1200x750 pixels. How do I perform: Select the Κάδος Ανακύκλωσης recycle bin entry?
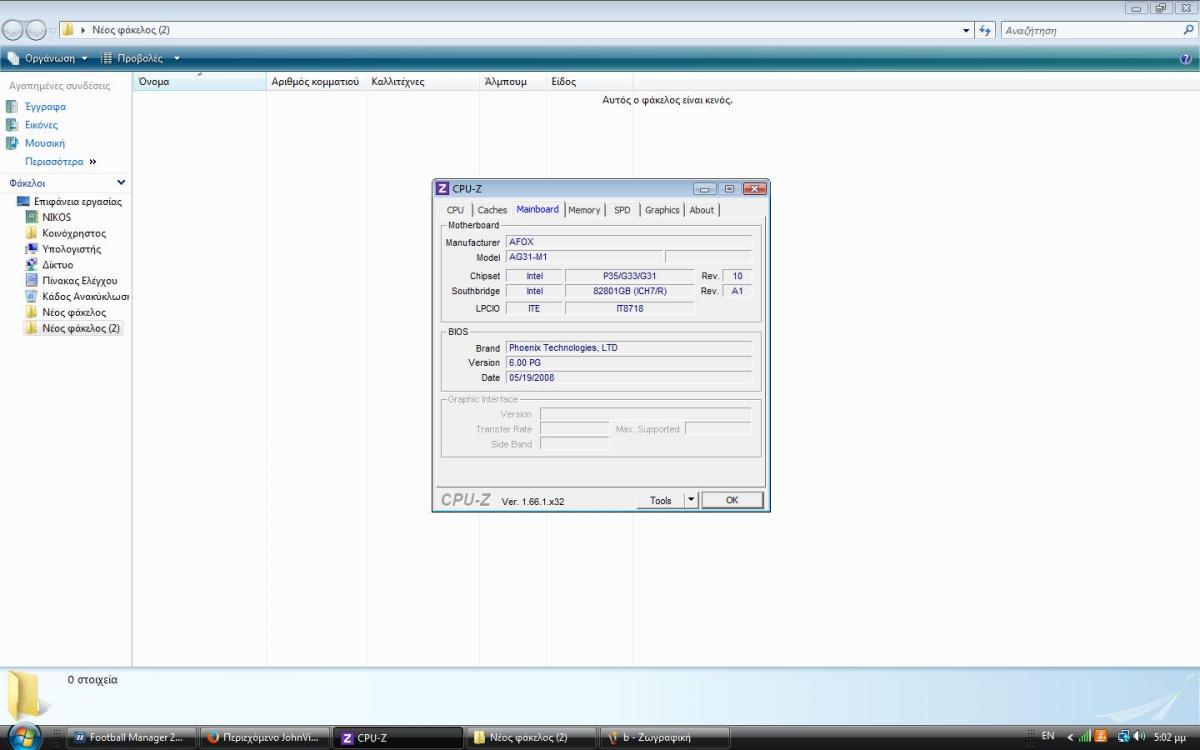[85, 297]
